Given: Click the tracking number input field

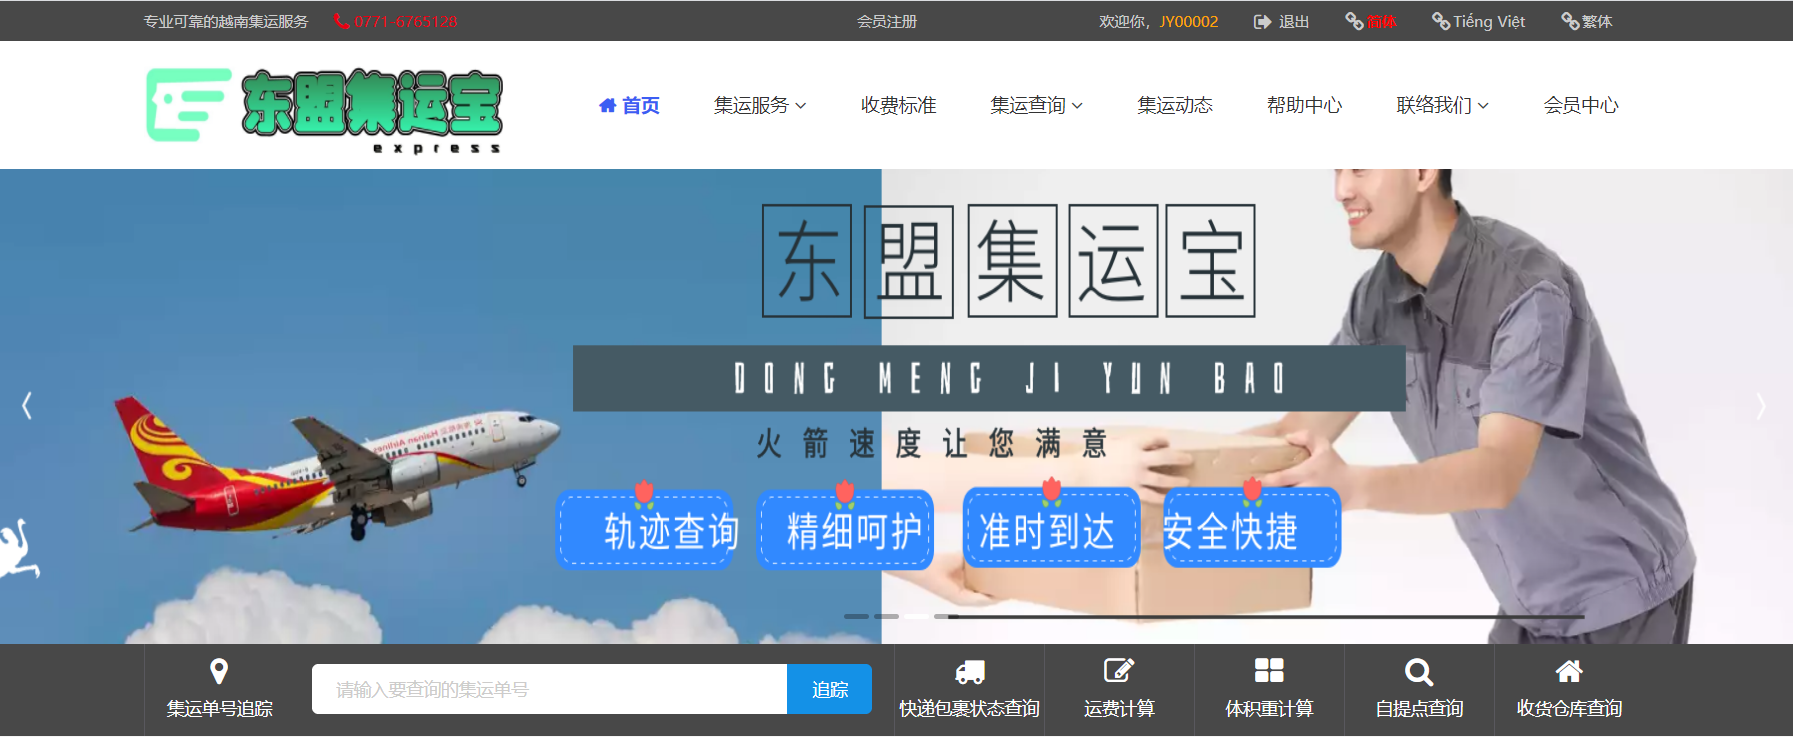Looking at the screenshot, I should point(548,689).
